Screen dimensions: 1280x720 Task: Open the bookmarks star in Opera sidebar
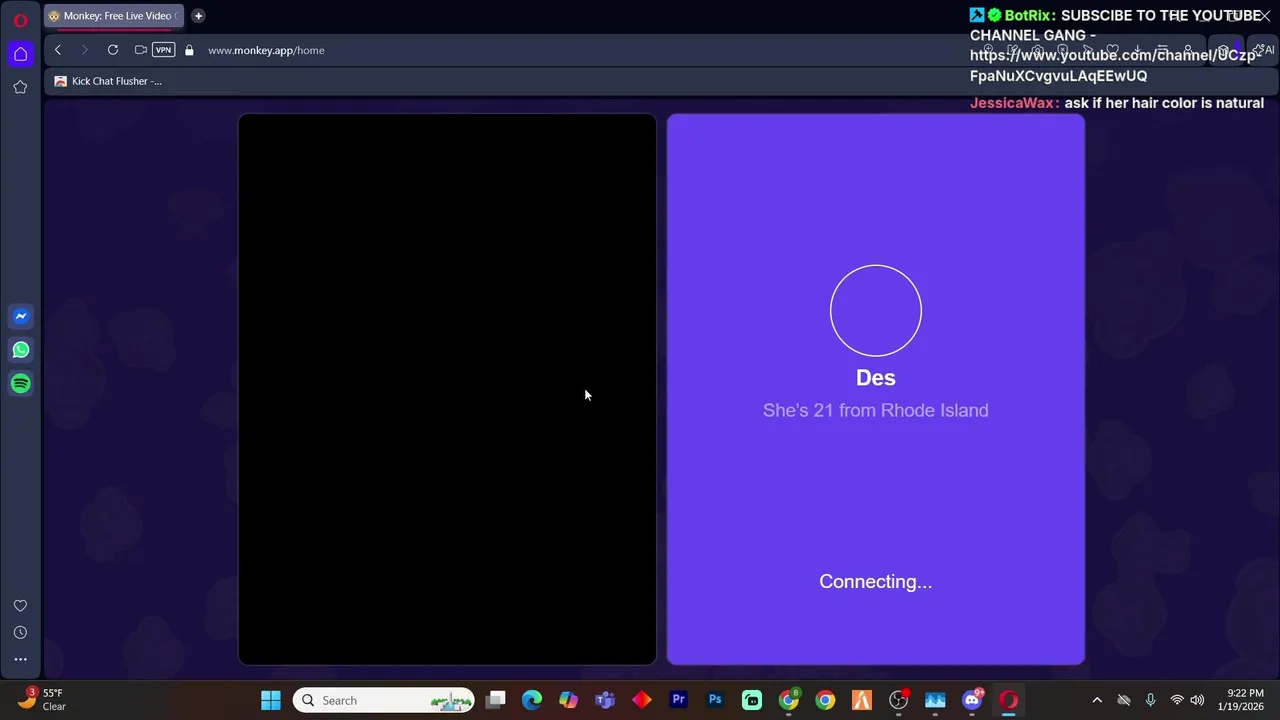click(x=20, y=87)
